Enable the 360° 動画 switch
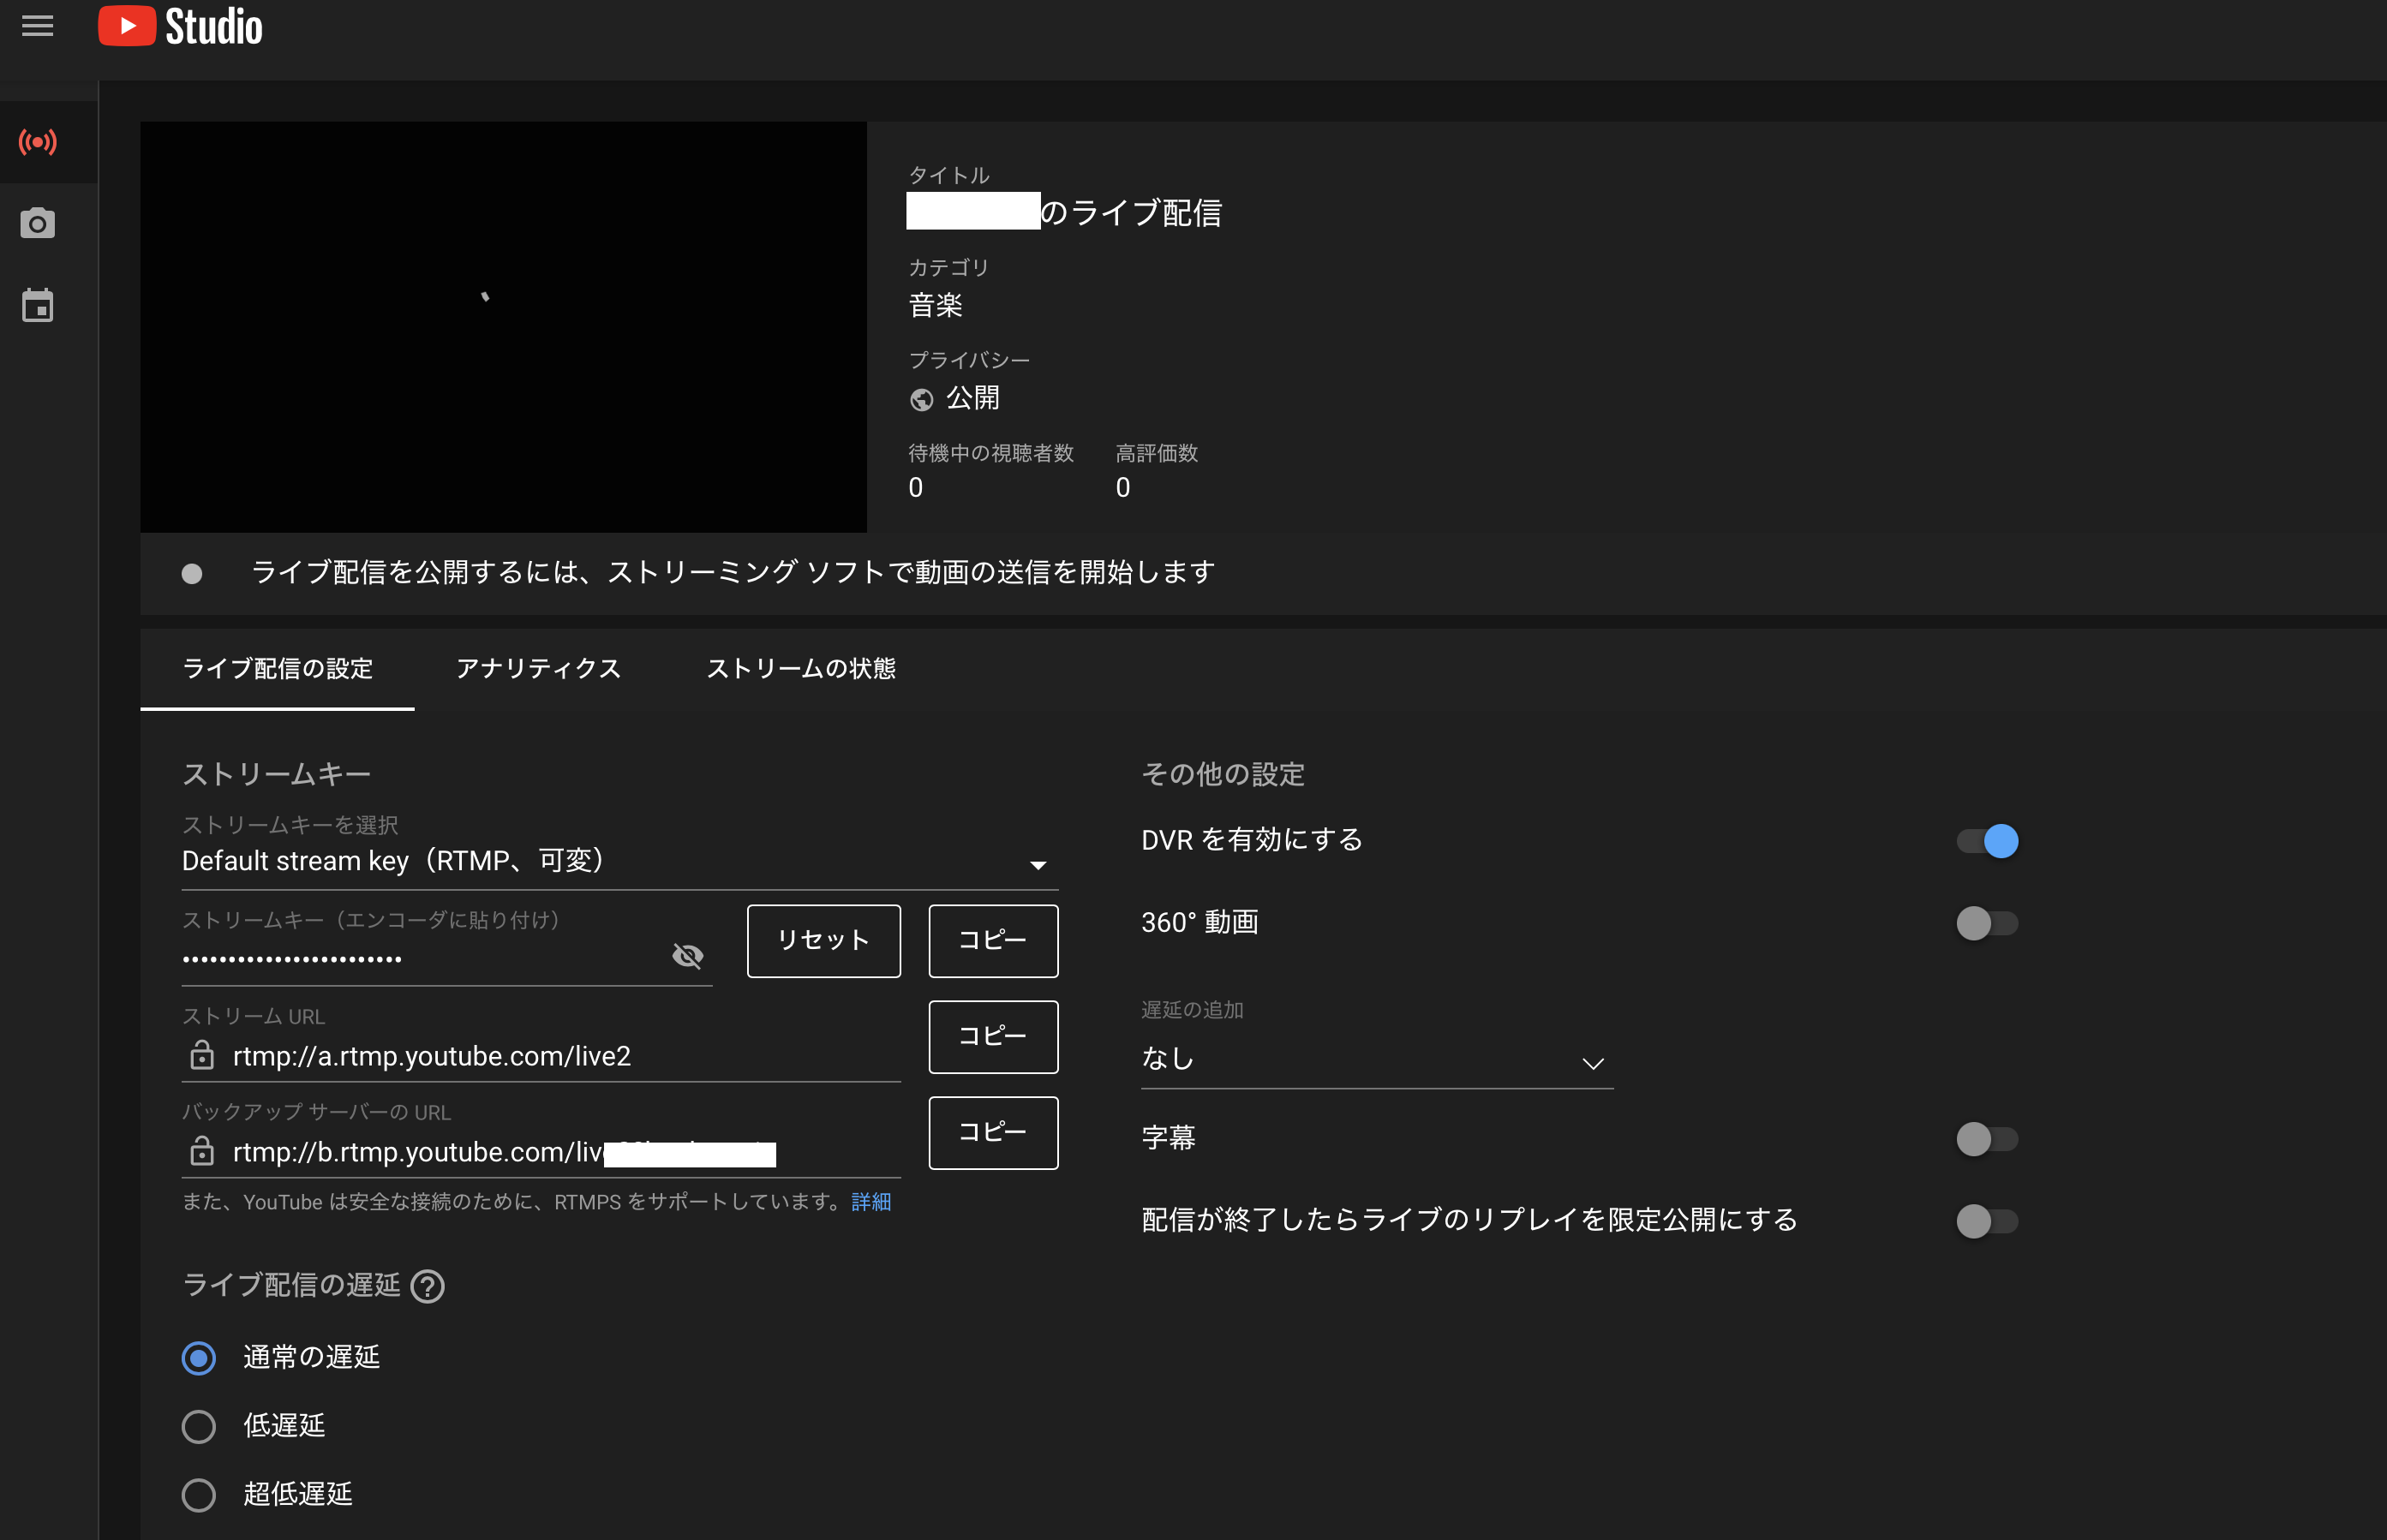The height and width of the screenshot is (1540, 2387). [x=1987, y=923]
